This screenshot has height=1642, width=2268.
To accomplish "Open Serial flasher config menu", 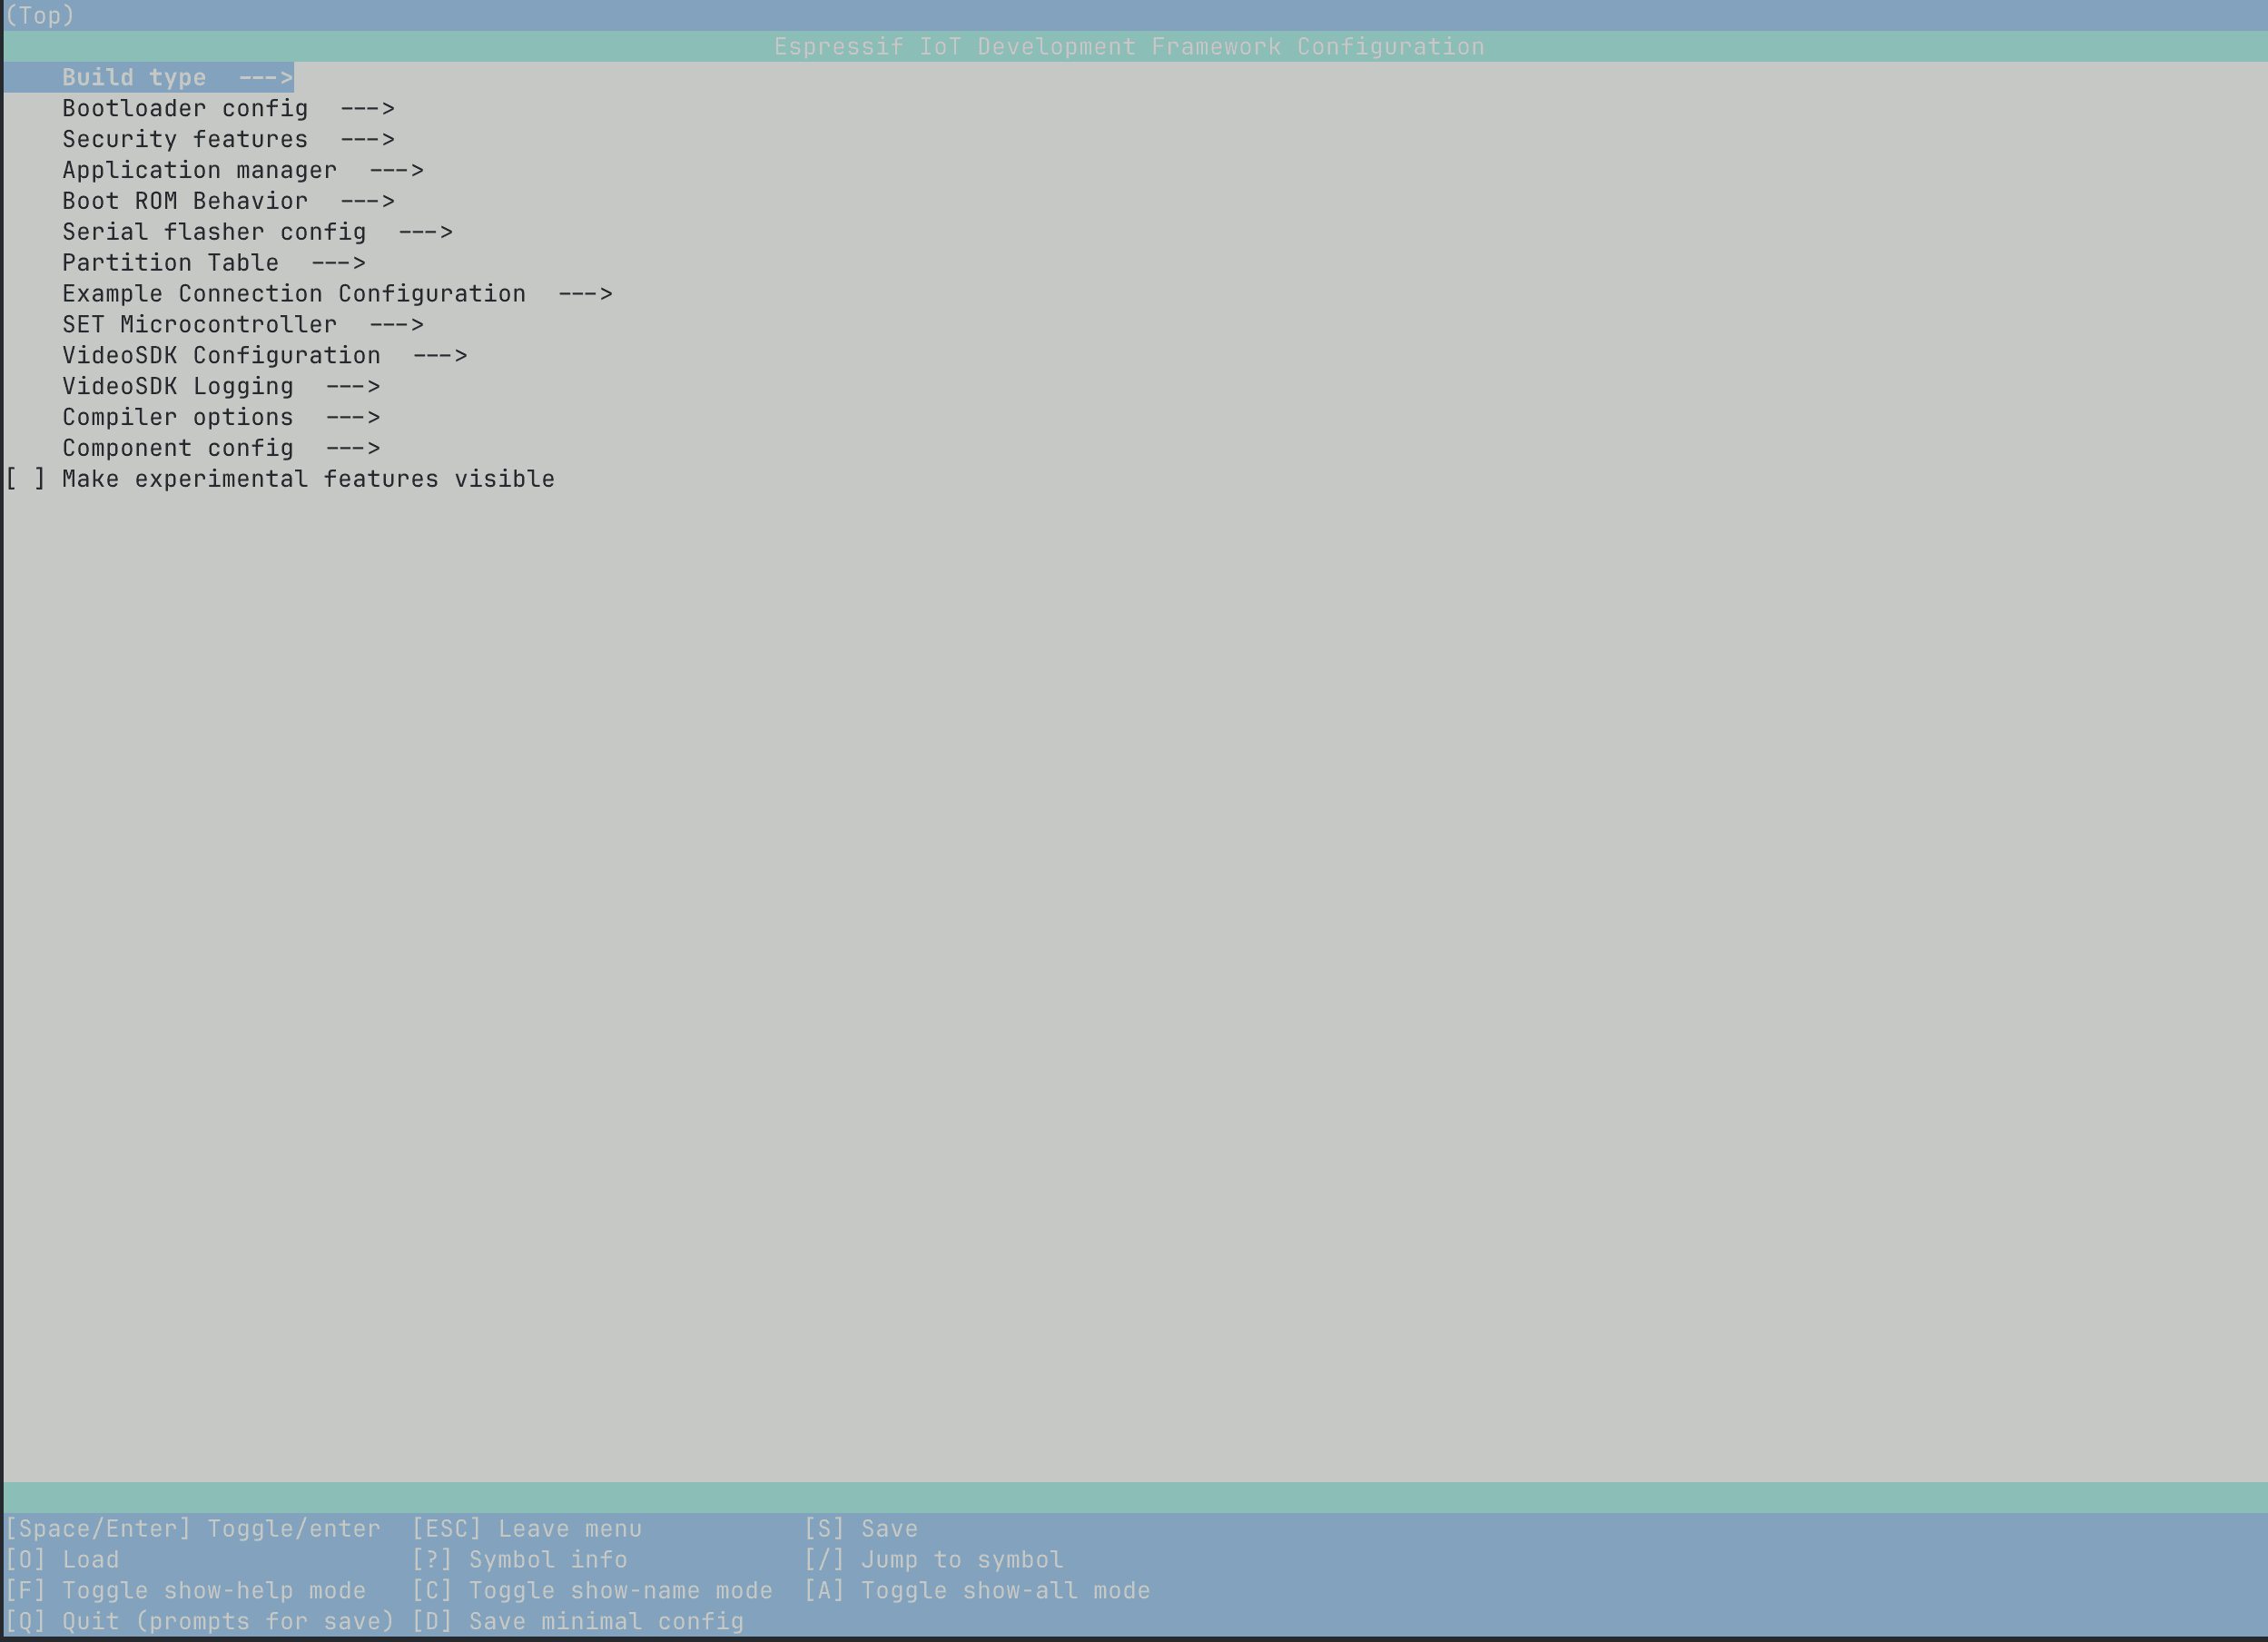I will click(257, 232).
